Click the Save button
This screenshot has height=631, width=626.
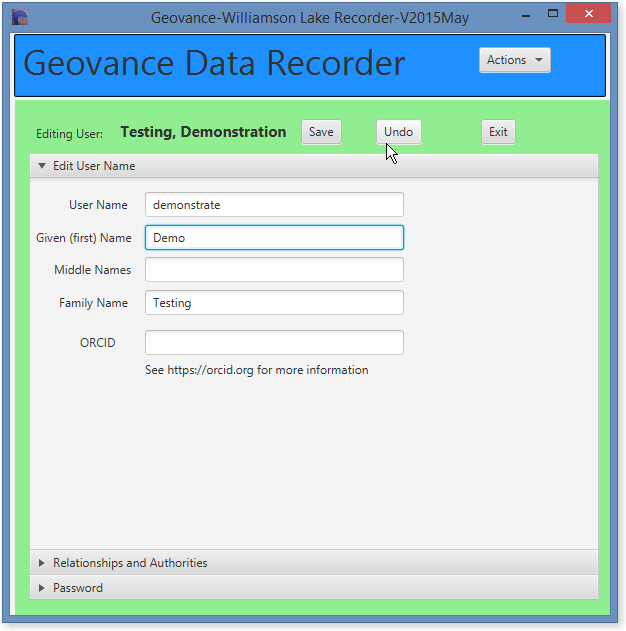321,132
